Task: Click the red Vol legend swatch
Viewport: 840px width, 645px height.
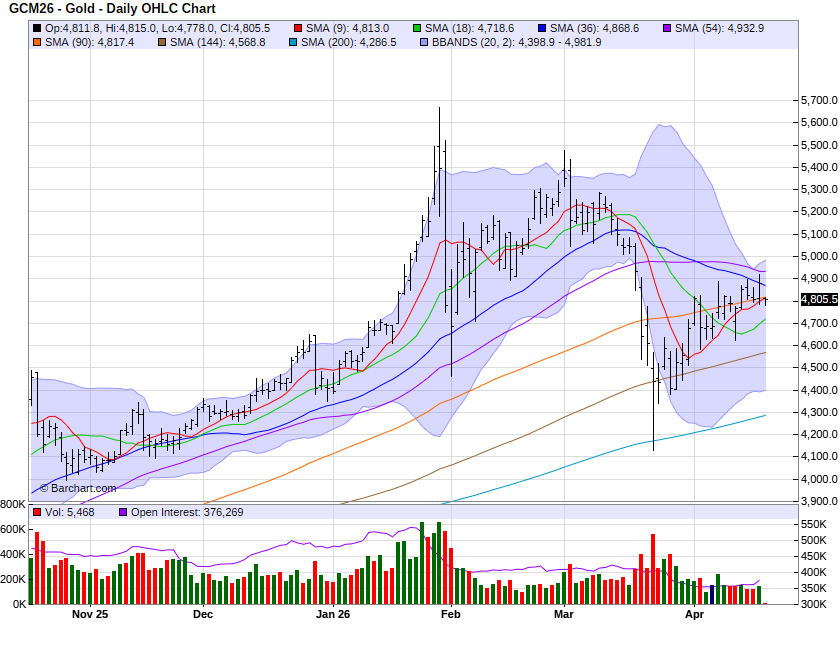Action: click(x=37, y=512)
